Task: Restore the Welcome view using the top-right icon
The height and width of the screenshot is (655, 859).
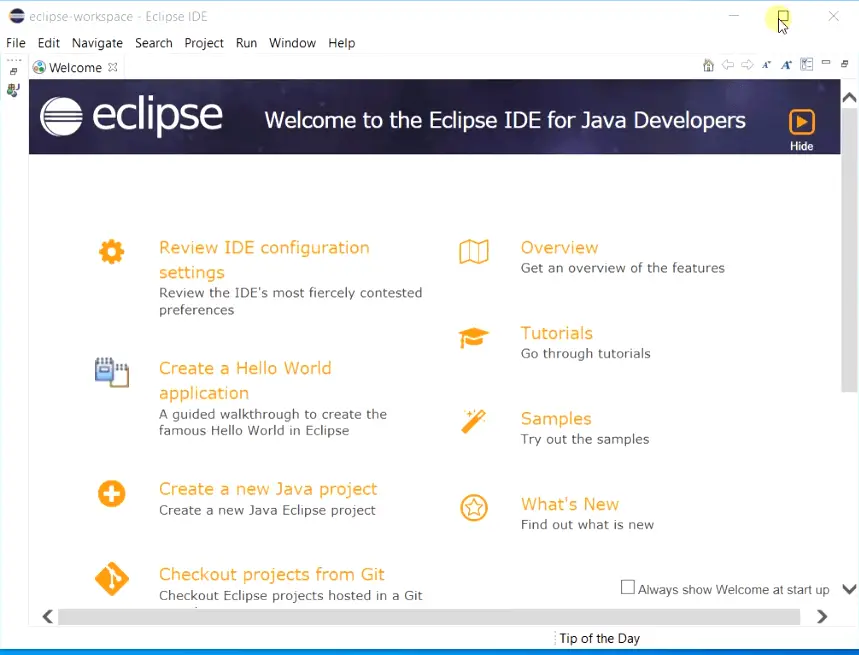Action: (x=845, y=64)
